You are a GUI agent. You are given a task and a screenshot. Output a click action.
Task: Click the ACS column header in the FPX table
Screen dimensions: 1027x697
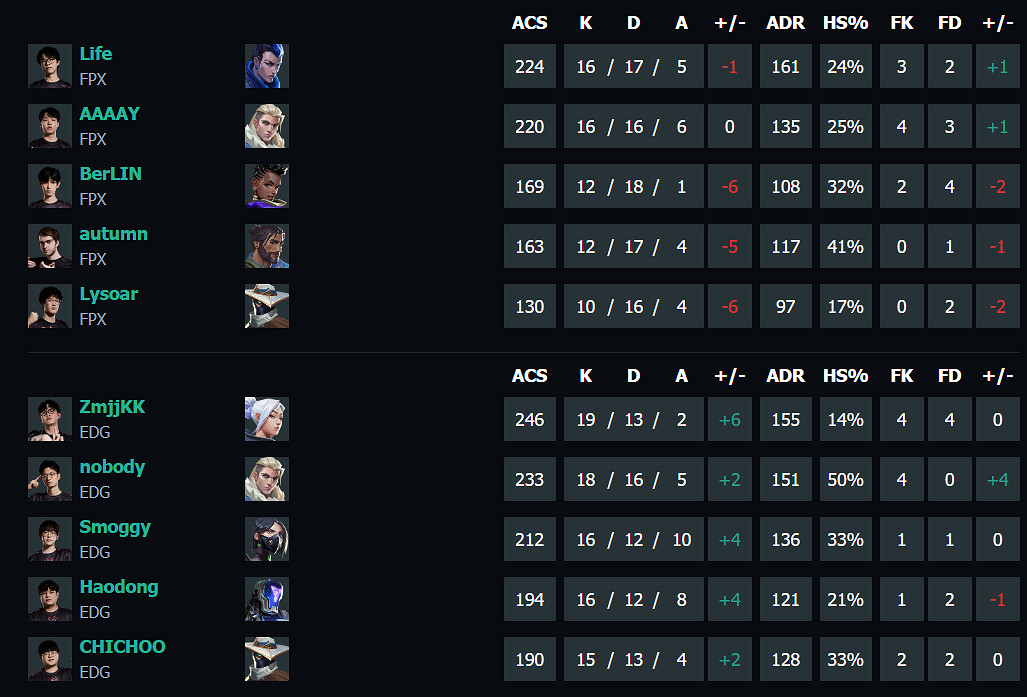click(x=529, y=23)
